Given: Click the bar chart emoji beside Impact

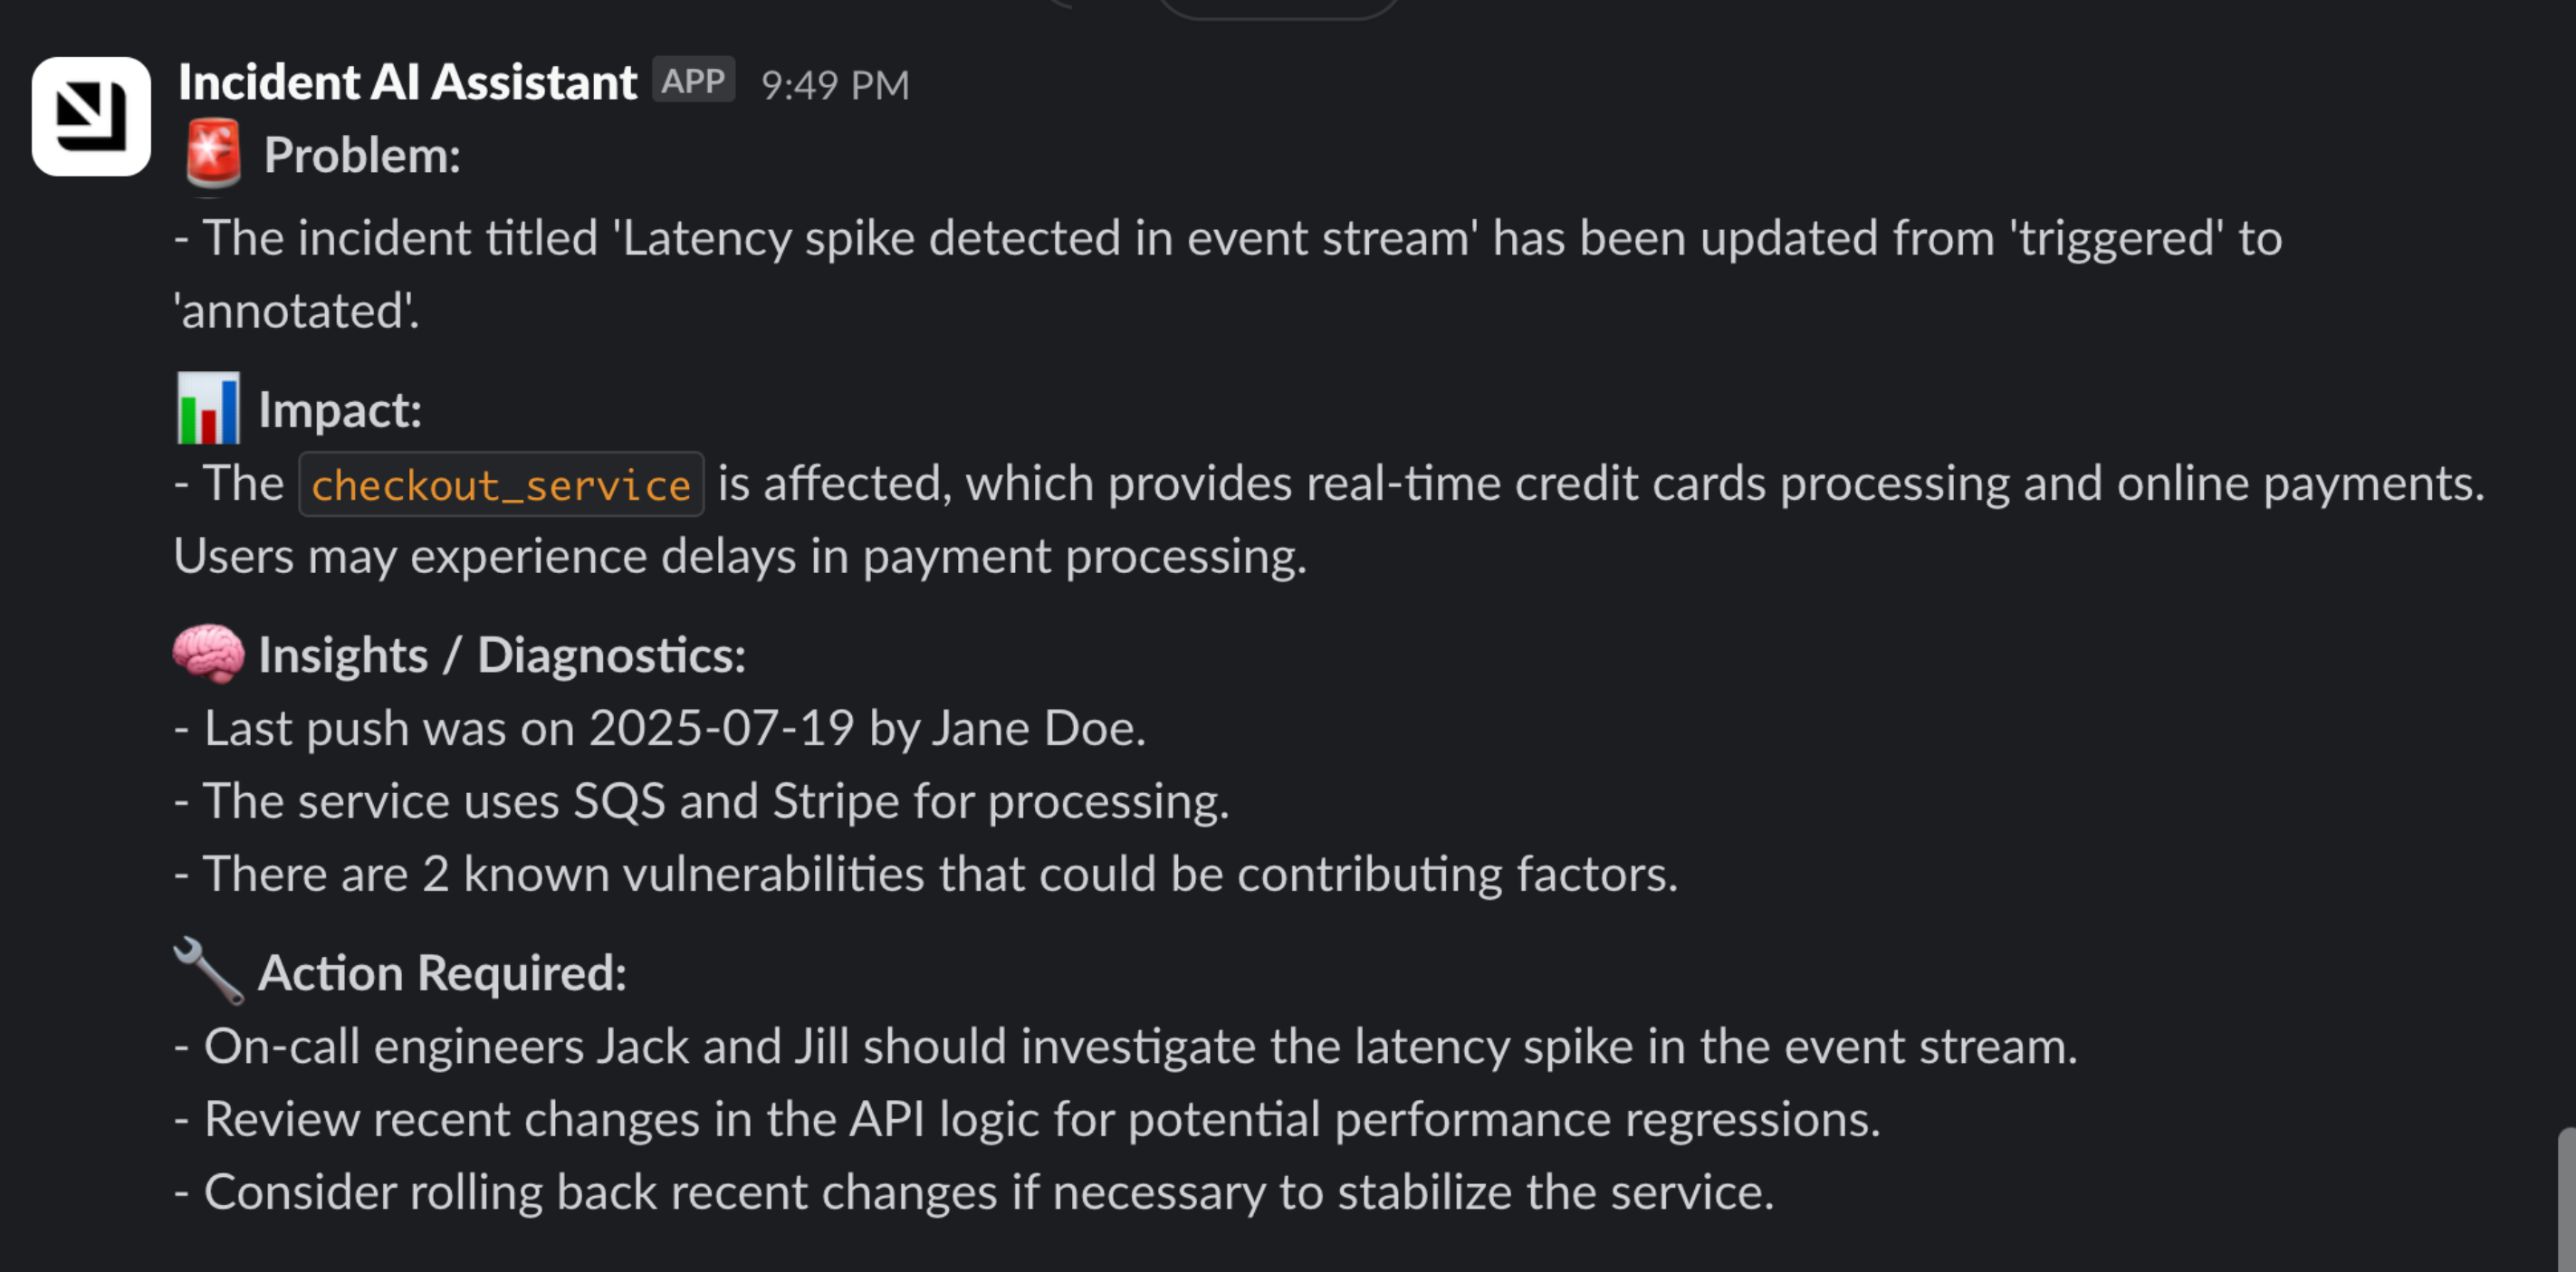Looking at the screenshot, I should (x=208, y=408).
